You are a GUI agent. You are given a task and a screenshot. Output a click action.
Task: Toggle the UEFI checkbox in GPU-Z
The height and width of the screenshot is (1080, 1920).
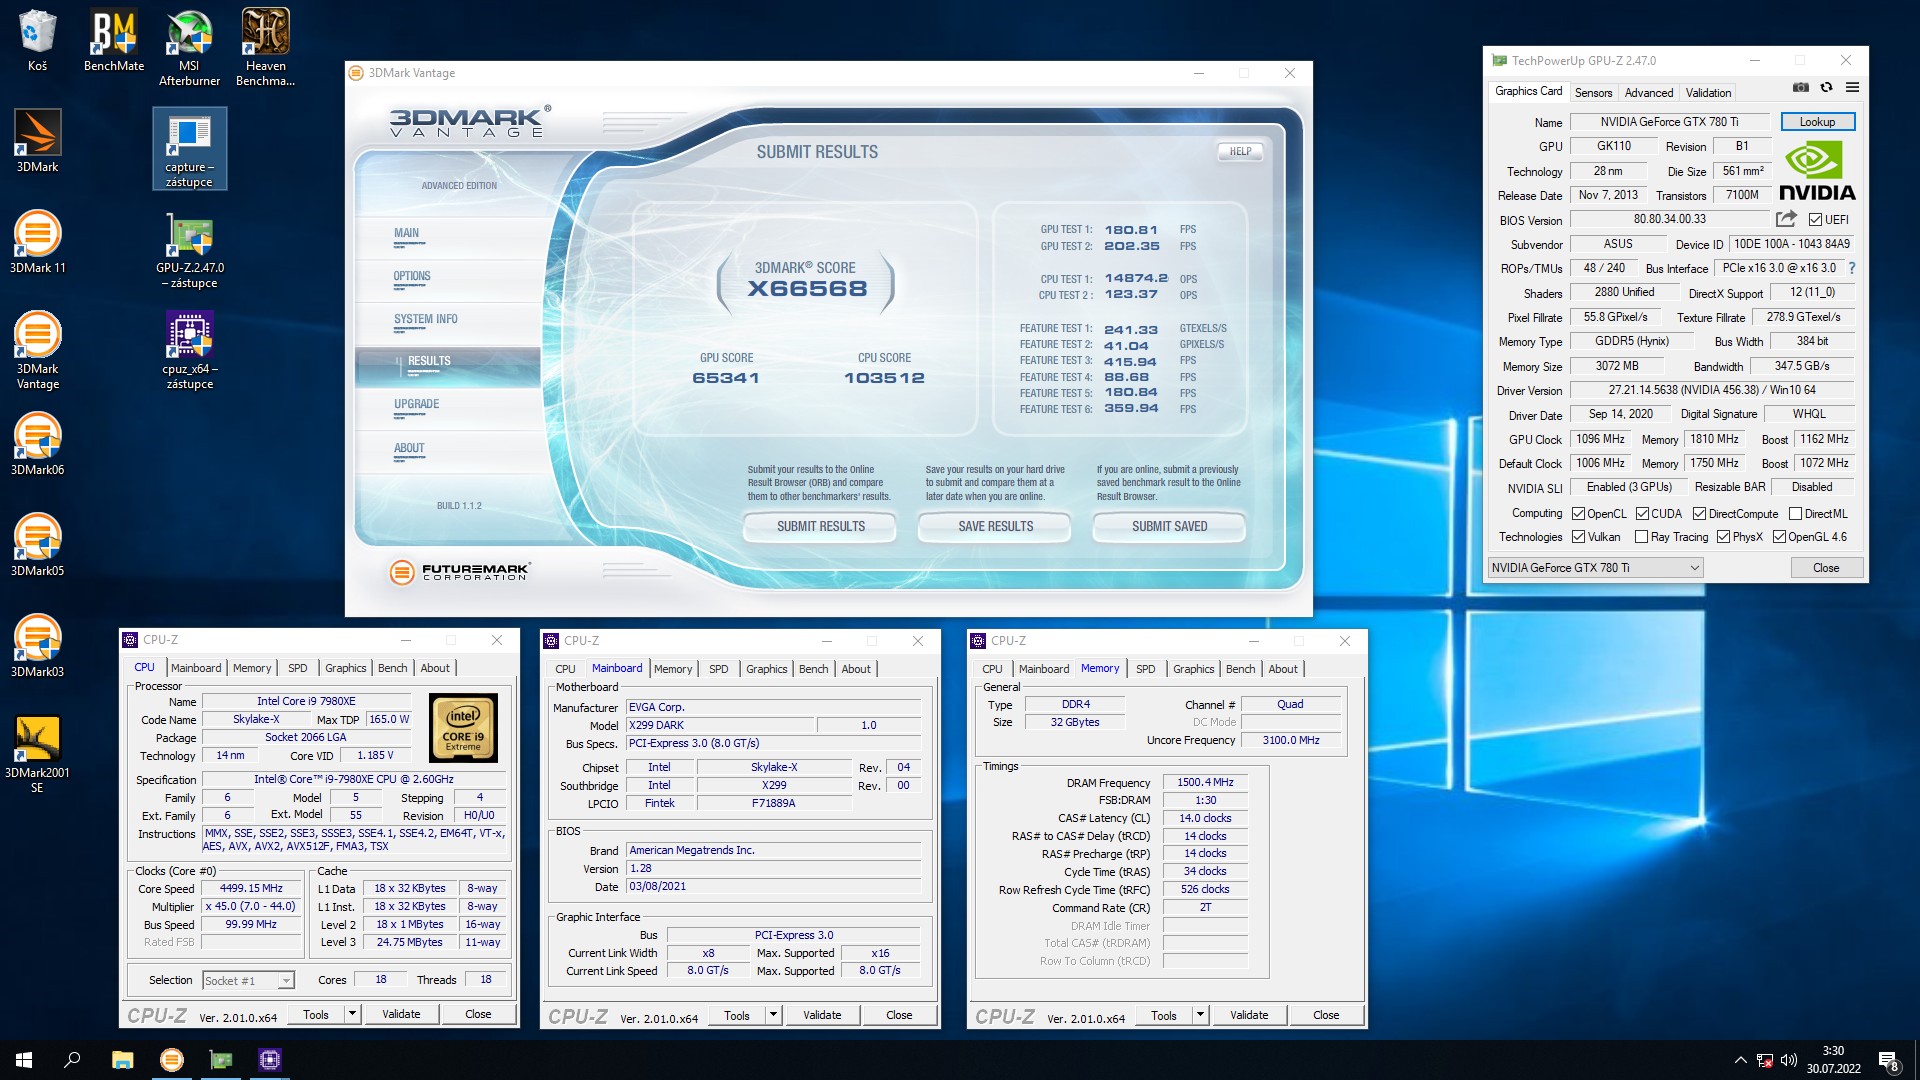click(x=1815, y=220)
